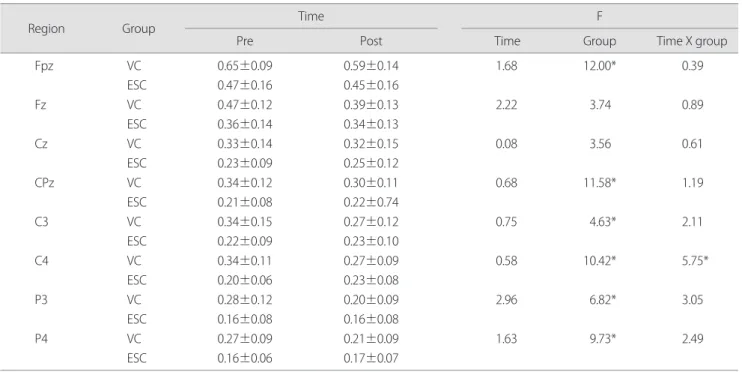
Task: Select the Pre column header
Action: click(x=245, y=41)
